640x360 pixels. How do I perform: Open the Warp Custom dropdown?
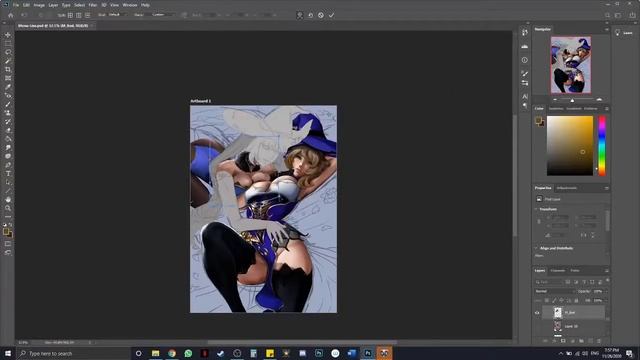[x=163, y=15]
